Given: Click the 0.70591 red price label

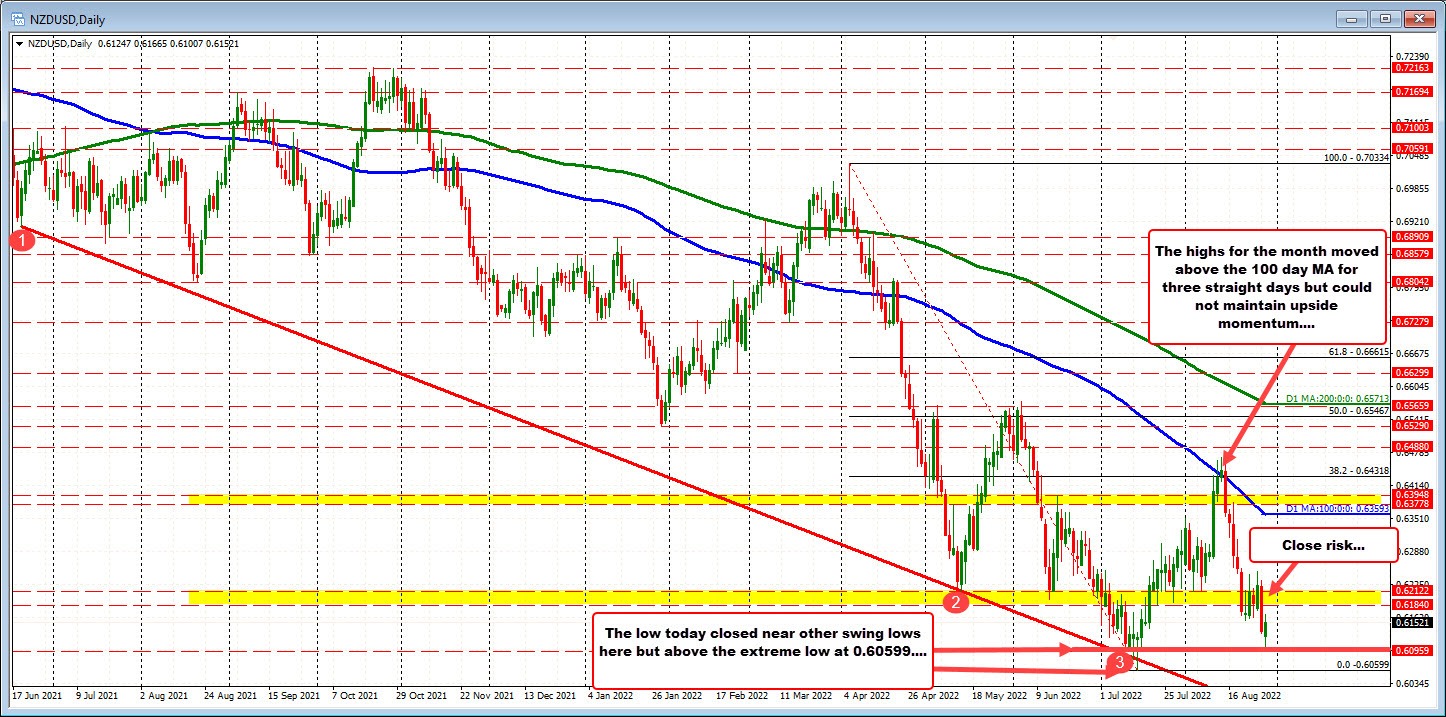Looking at the screenshot, I should [1410, 148].
